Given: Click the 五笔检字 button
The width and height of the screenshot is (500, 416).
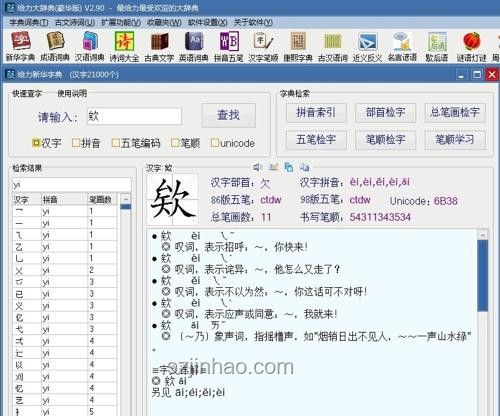Looking at the screenshot, I should [x=316, y=140].
